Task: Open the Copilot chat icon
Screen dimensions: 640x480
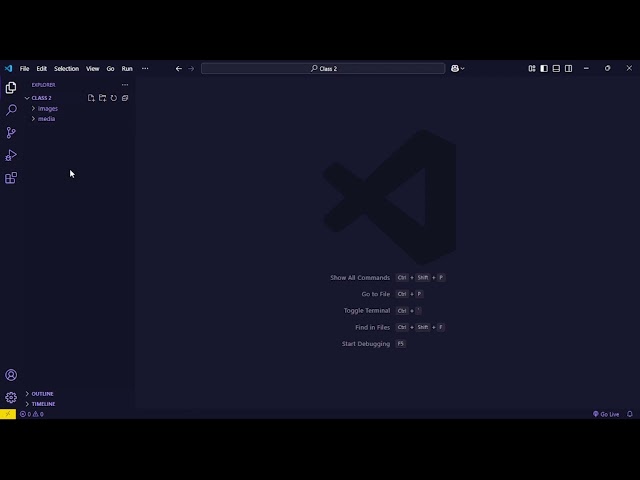Action: 455,69
